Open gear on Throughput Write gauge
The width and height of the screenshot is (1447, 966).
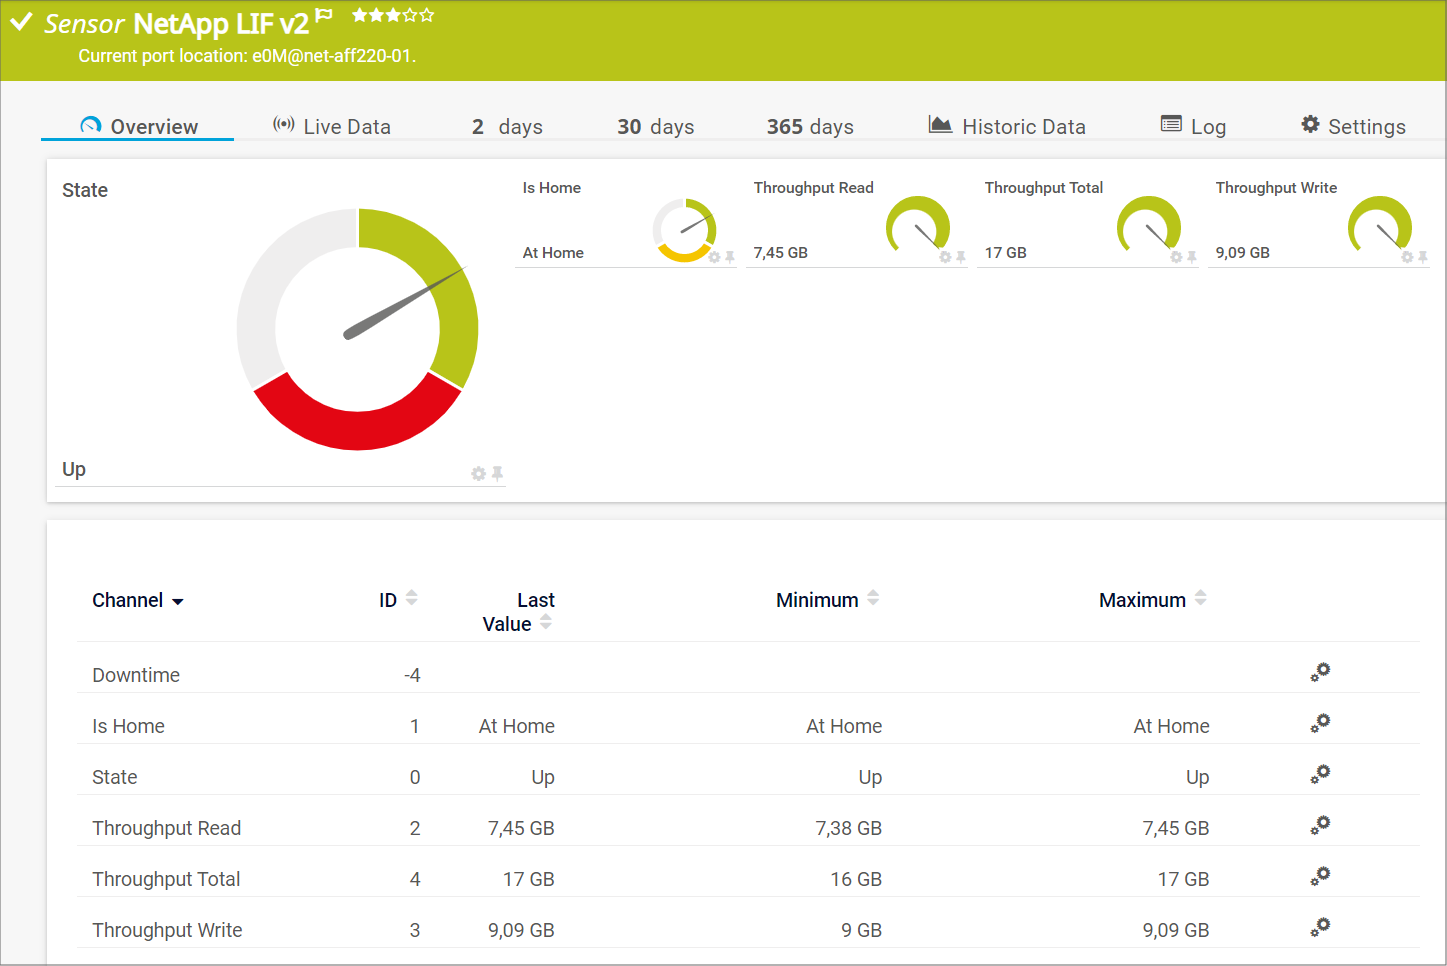(x=1407, y=257)
